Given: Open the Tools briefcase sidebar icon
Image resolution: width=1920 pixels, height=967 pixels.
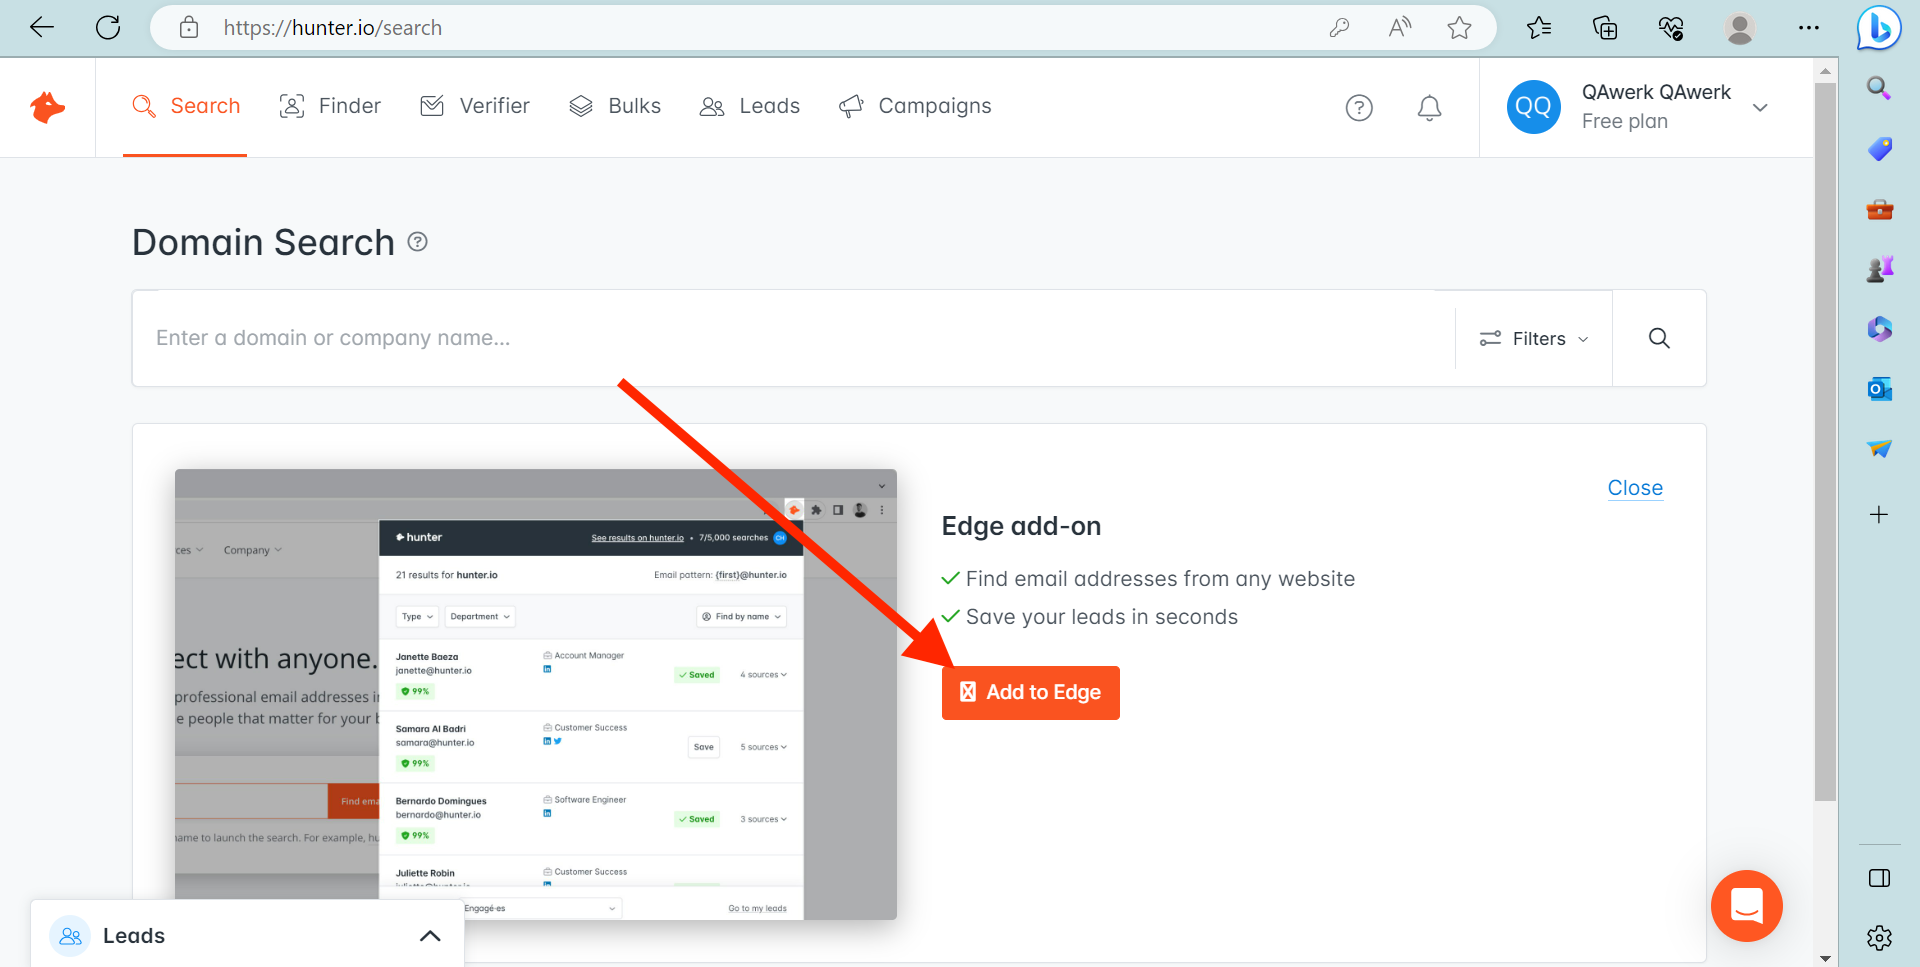Looking at the screenshot, I should click(x=1879, y=209).
